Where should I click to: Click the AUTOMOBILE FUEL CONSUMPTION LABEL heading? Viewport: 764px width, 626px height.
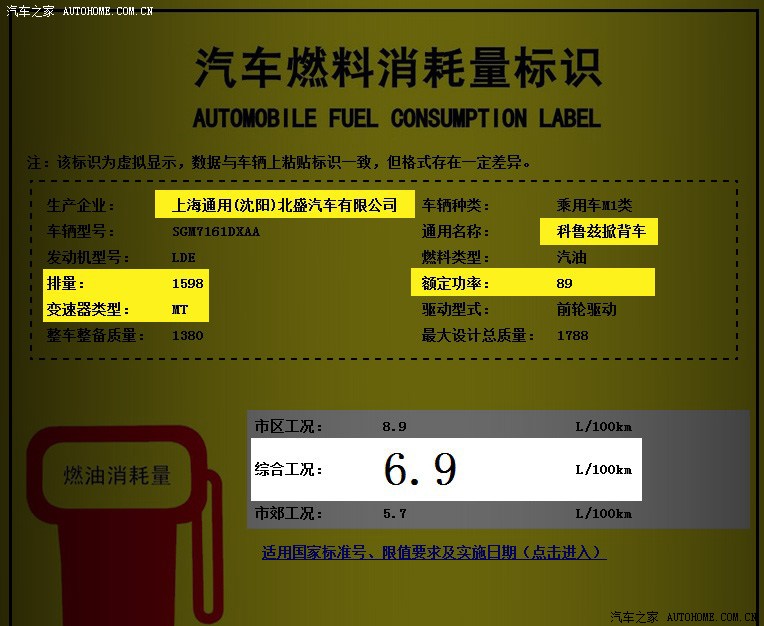[397, 118]
